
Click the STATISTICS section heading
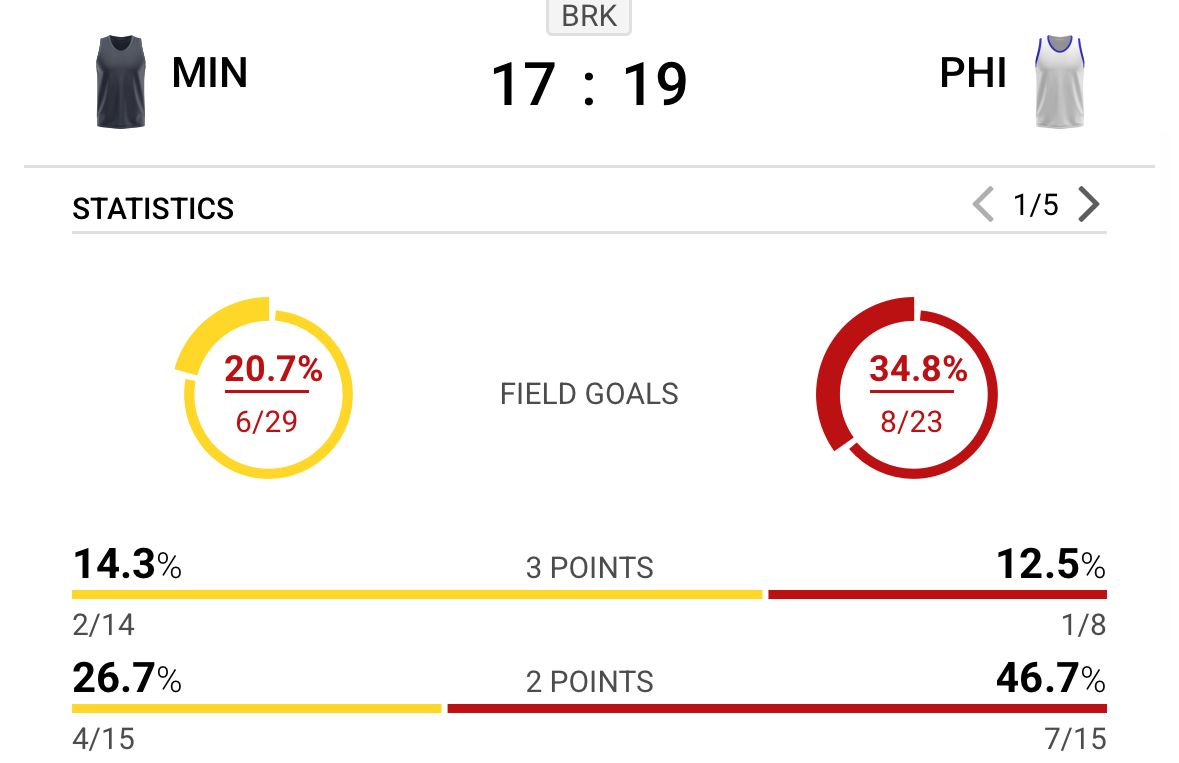153,209
